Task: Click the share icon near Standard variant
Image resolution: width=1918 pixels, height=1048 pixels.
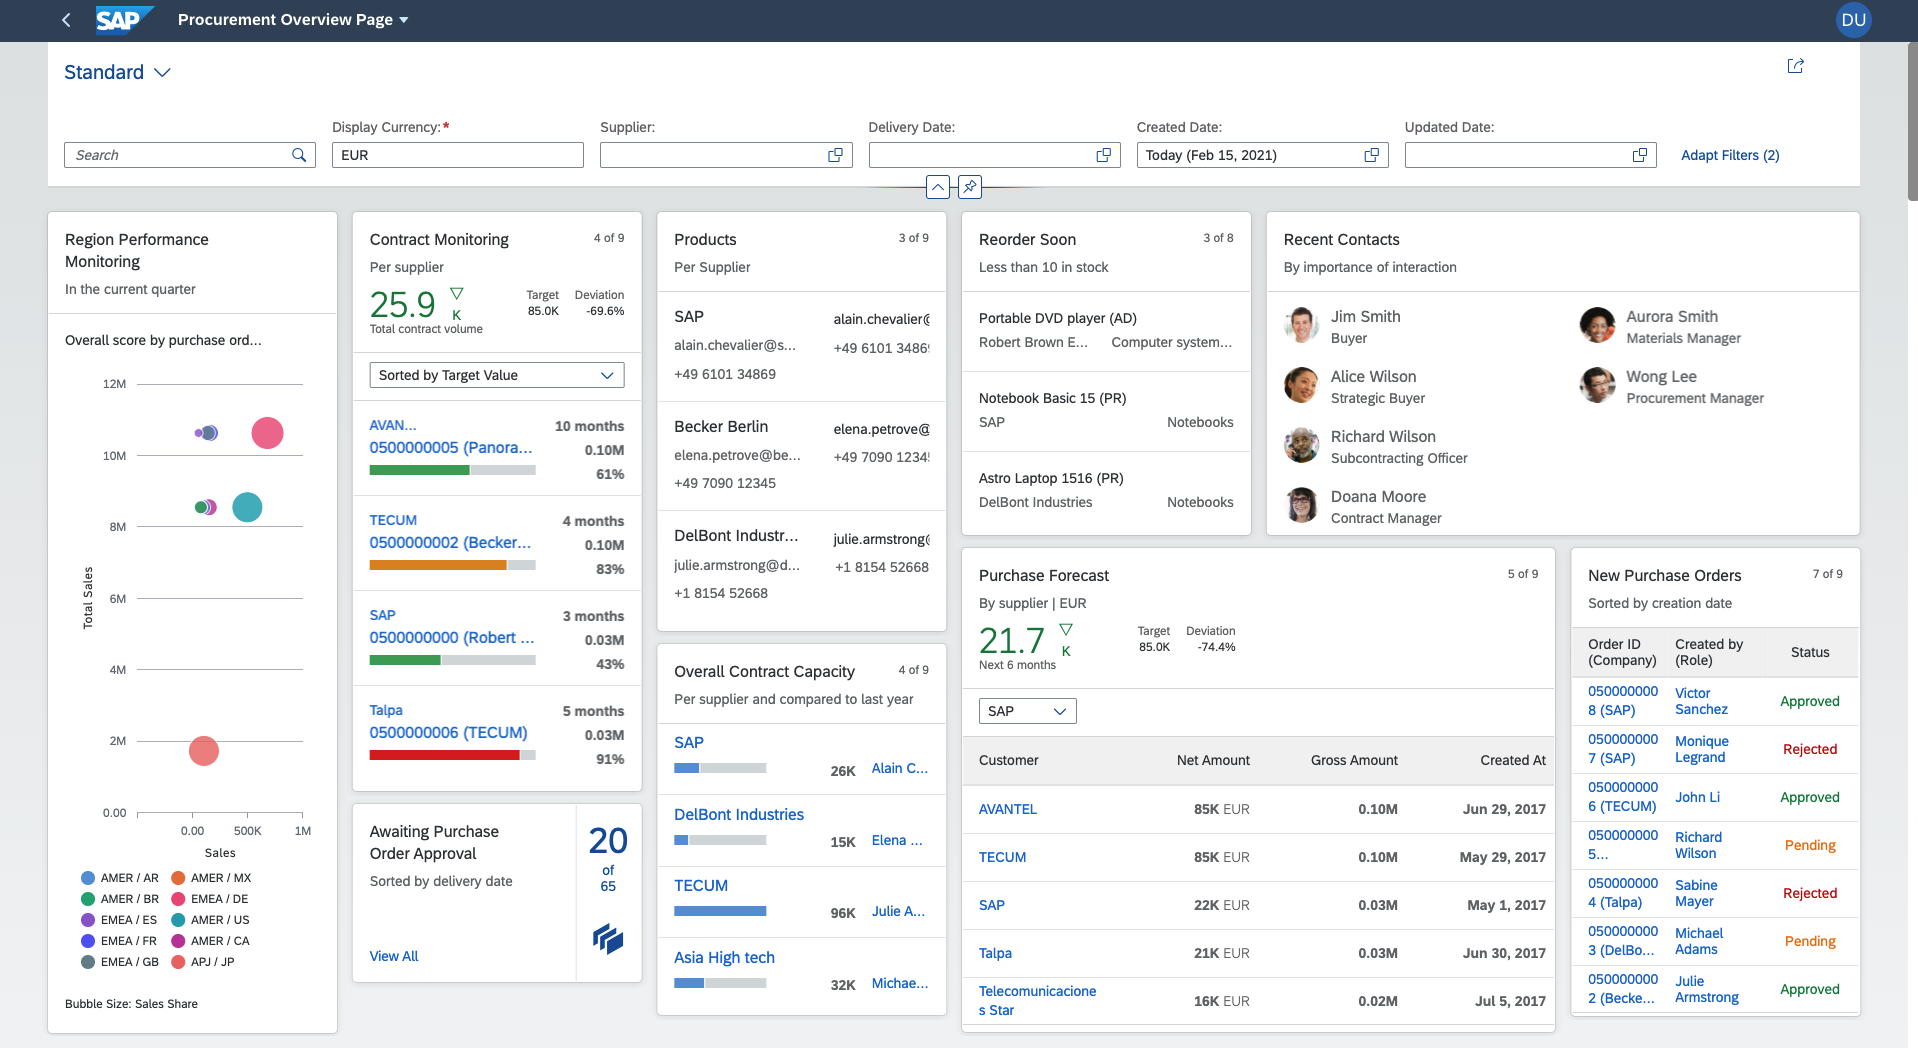Action: pos(1795,66)
